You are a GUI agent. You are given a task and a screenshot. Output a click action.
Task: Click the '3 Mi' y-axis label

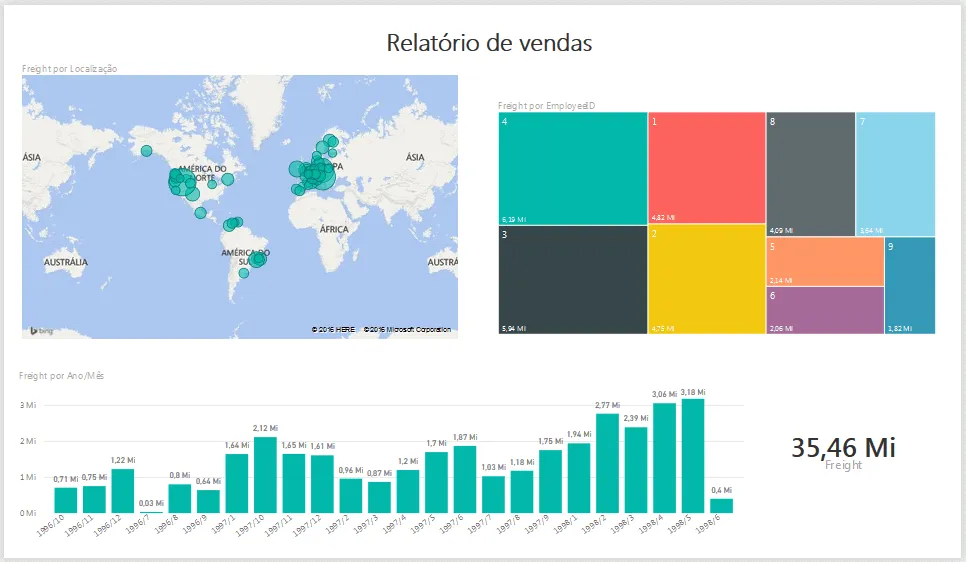click(x=28, y=405)
